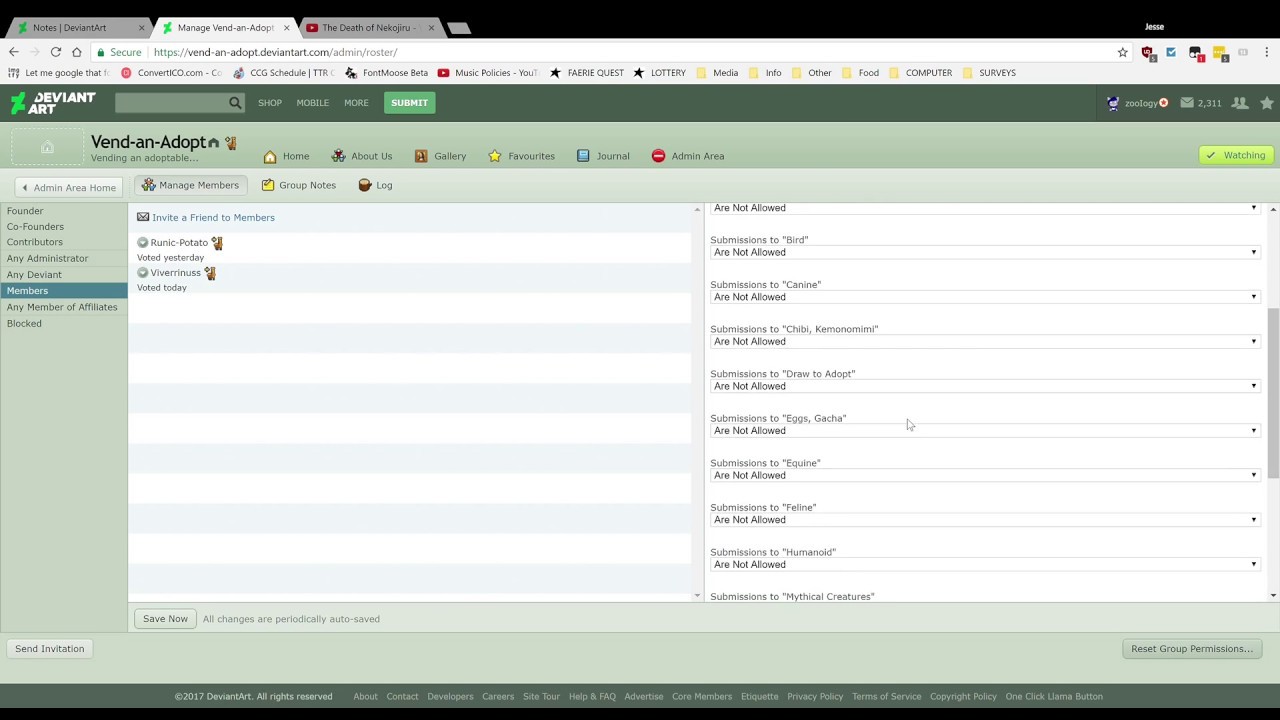
Task: Click the group avatar placeholder box
Action: [47, 147]
